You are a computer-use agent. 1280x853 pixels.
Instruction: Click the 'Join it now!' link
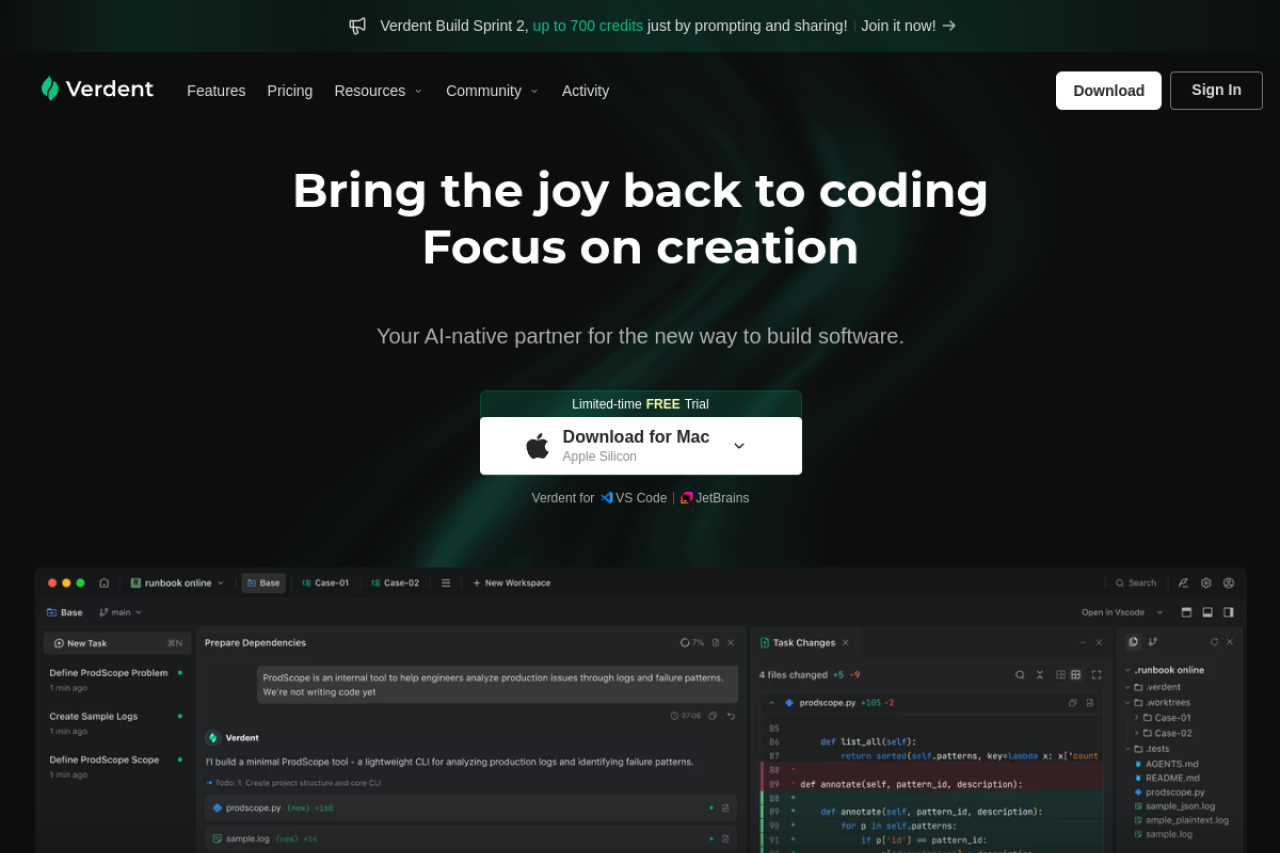pyautogui.click(x=909, y=26)
